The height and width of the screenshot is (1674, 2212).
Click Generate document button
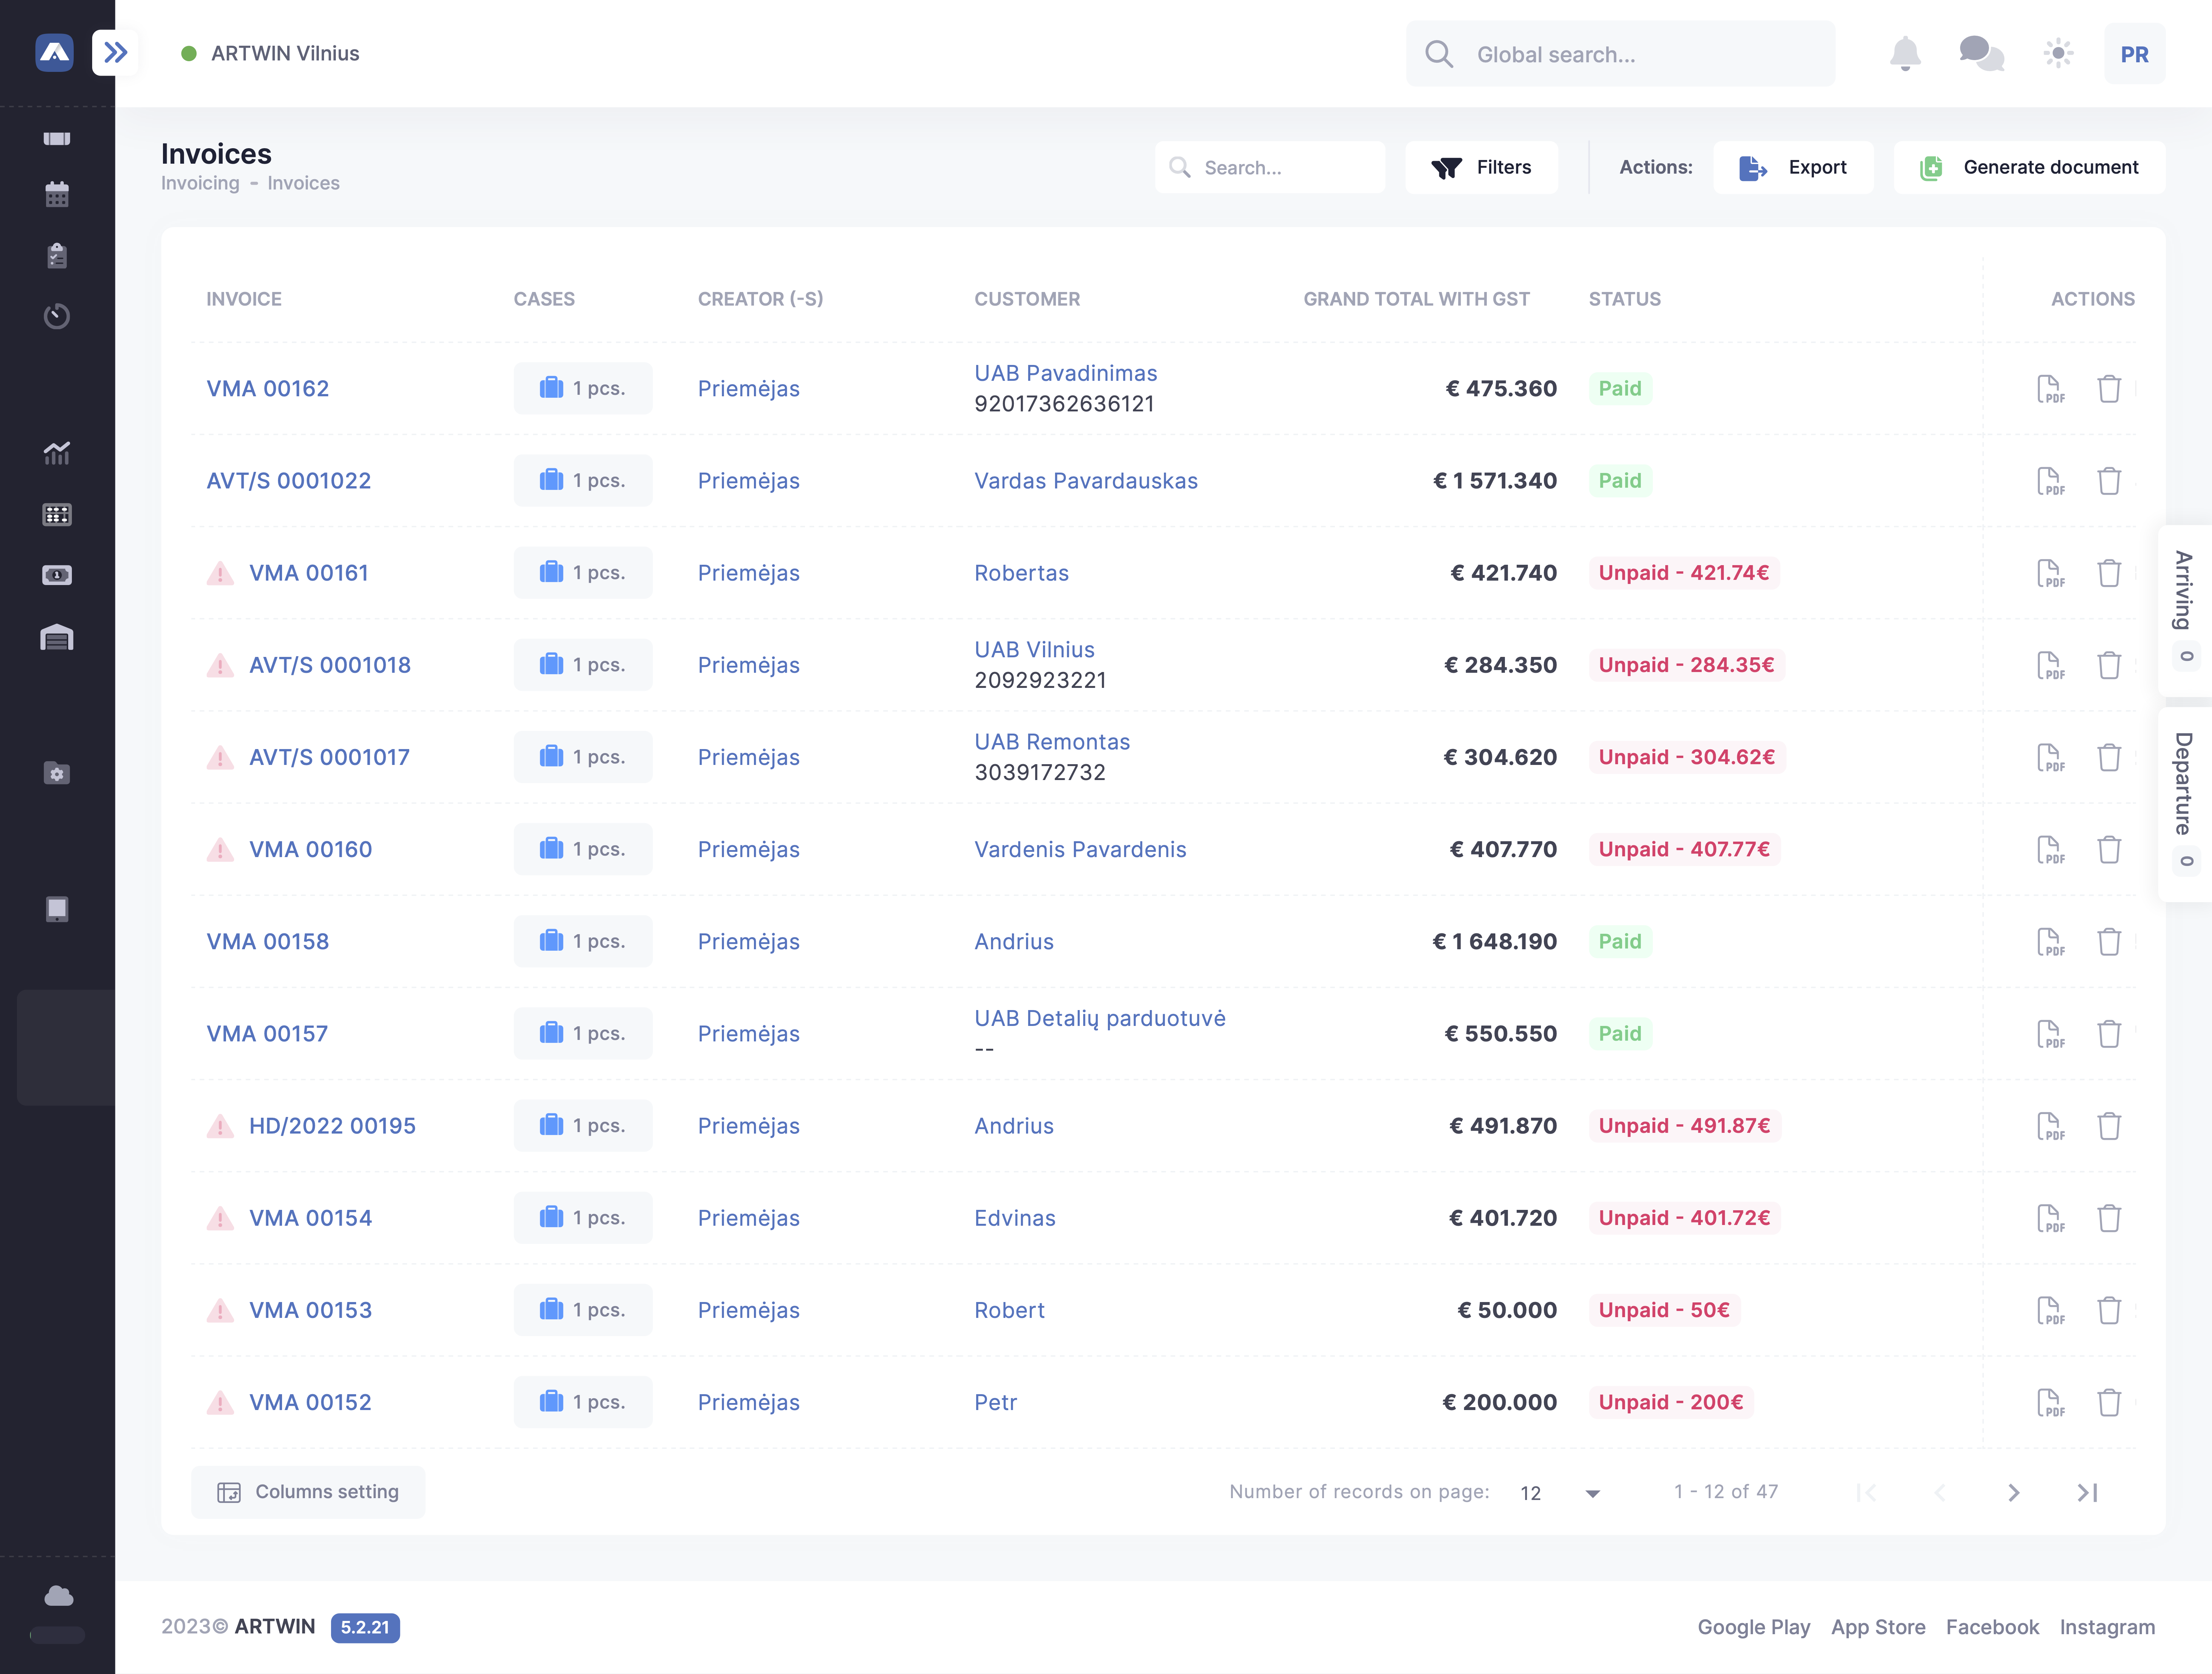2029,167
